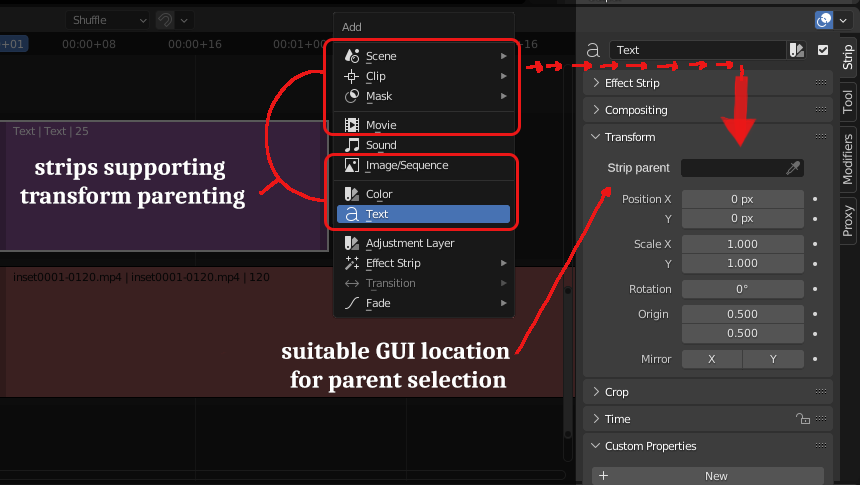Click the editor type icon at top right

tap(824, 20)
